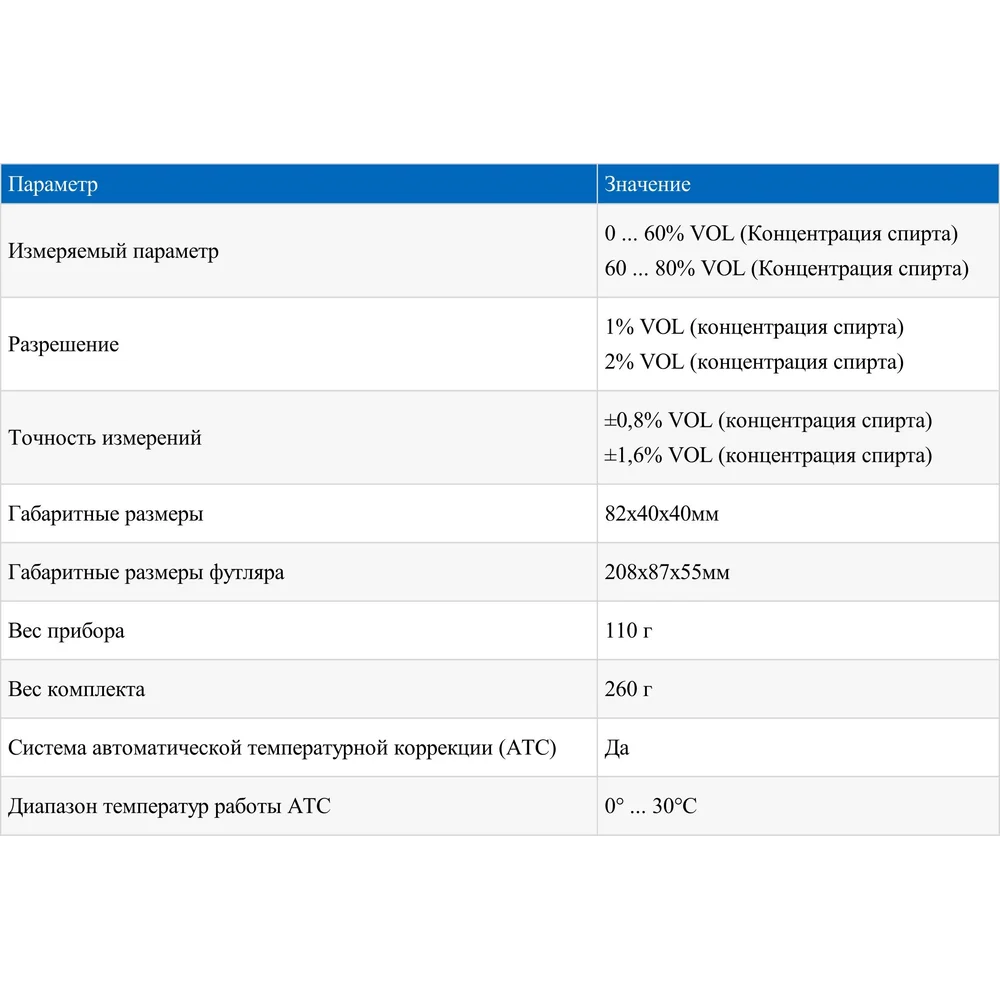Click the "Да" value cell

(617, 748)
